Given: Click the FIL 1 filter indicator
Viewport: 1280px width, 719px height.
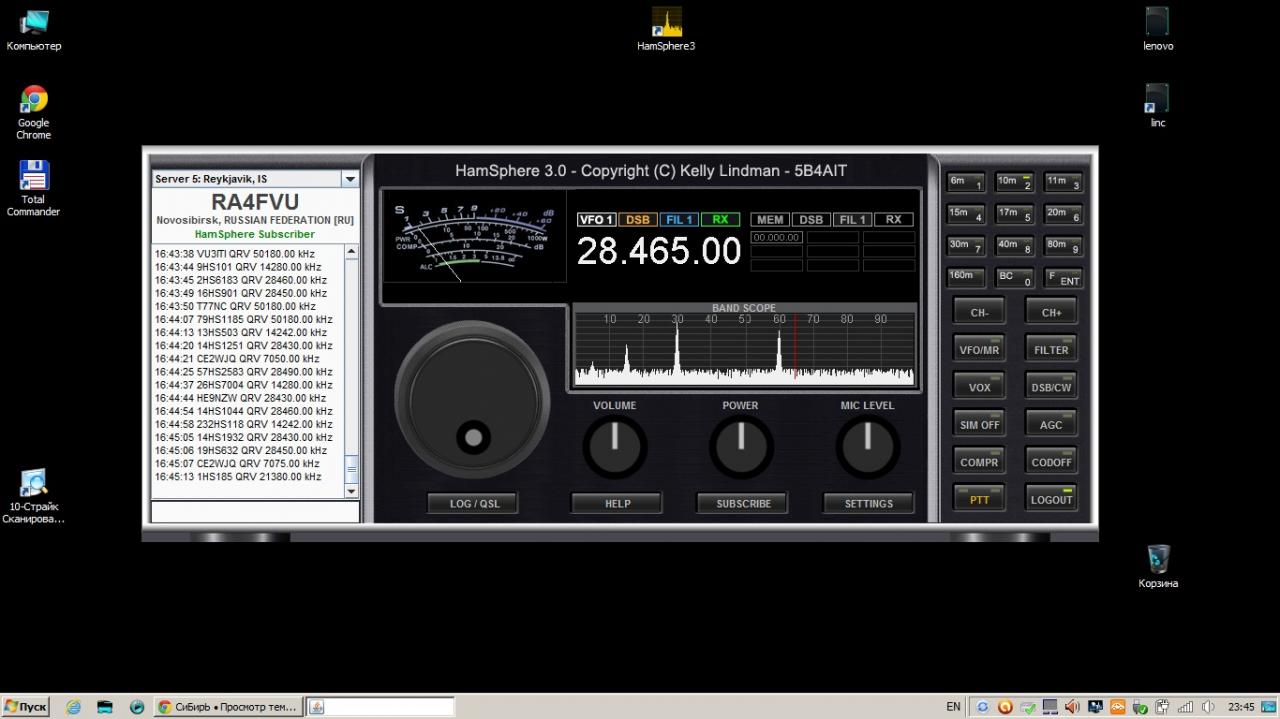Looking at the screenshot, I should tap(679, 220).
